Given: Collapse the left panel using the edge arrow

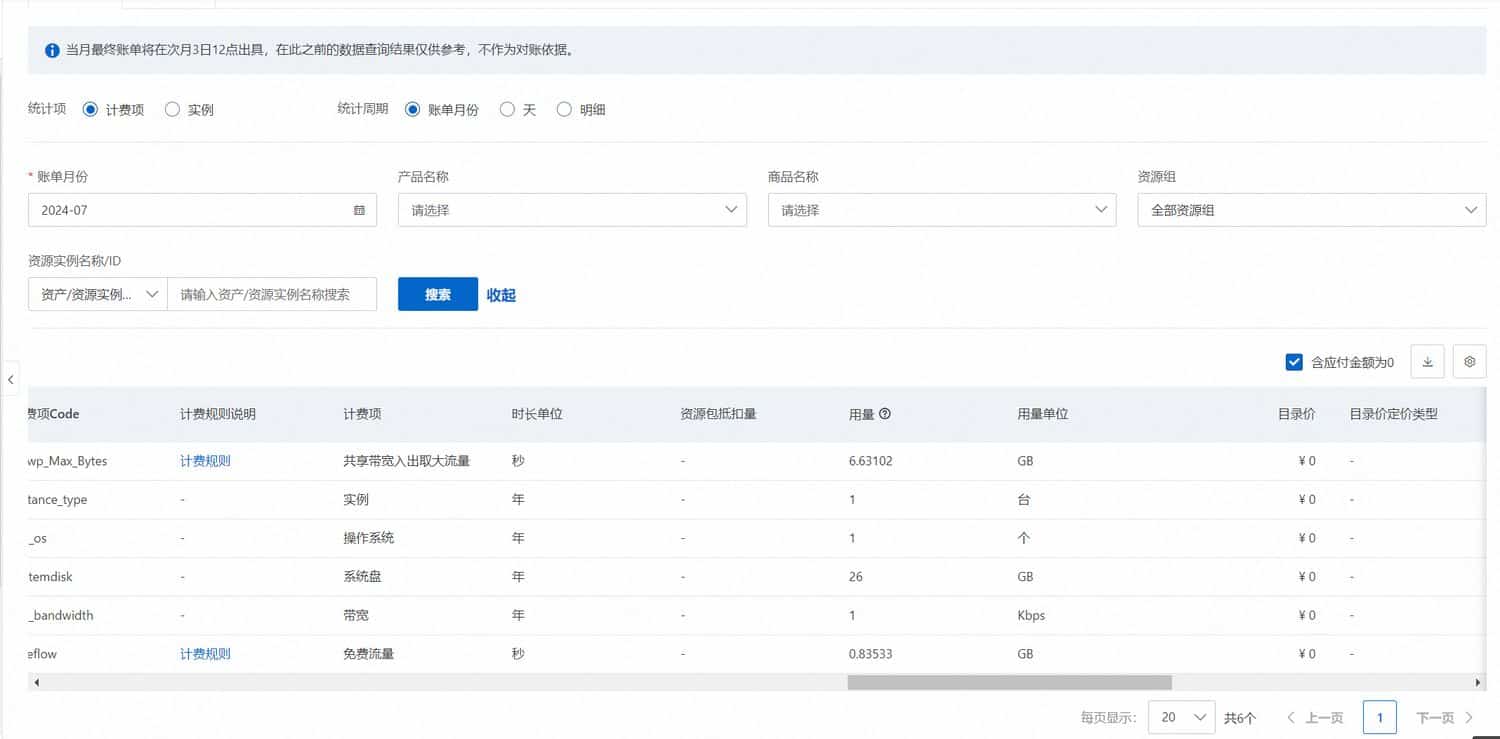Looking at the screenshot, I should coord(10,379).
